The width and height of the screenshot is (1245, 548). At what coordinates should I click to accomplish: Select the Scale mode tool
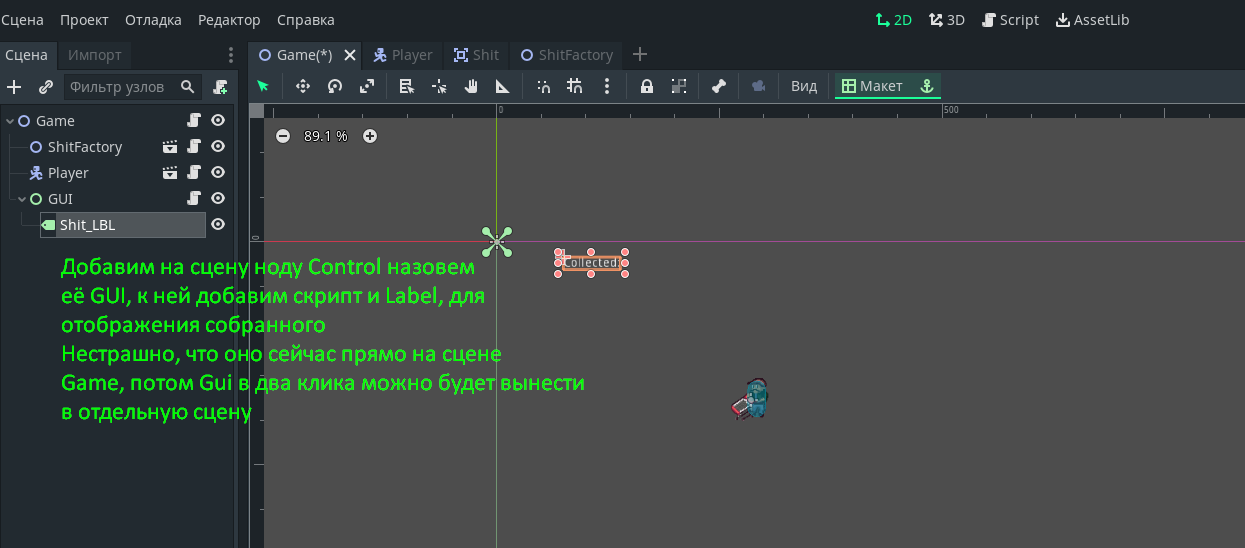coord(367,86)
